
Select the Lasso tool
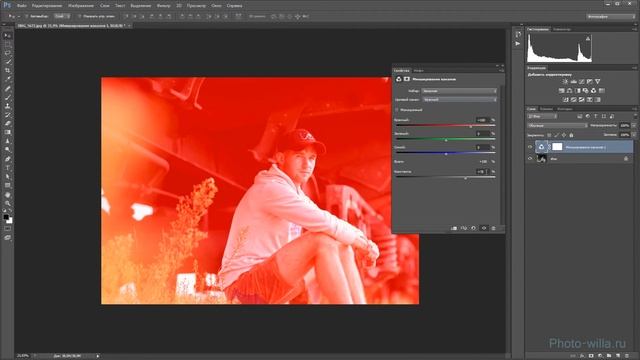click(x=8, y=53)
